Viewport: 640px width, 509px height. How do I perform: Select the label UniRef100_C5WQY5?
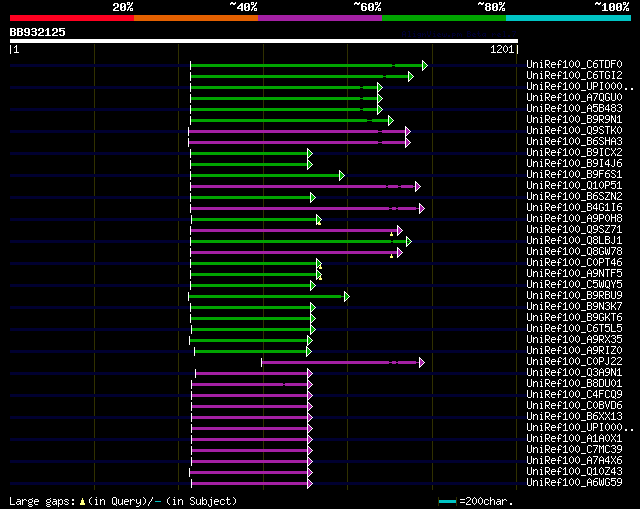click(574, 285)
